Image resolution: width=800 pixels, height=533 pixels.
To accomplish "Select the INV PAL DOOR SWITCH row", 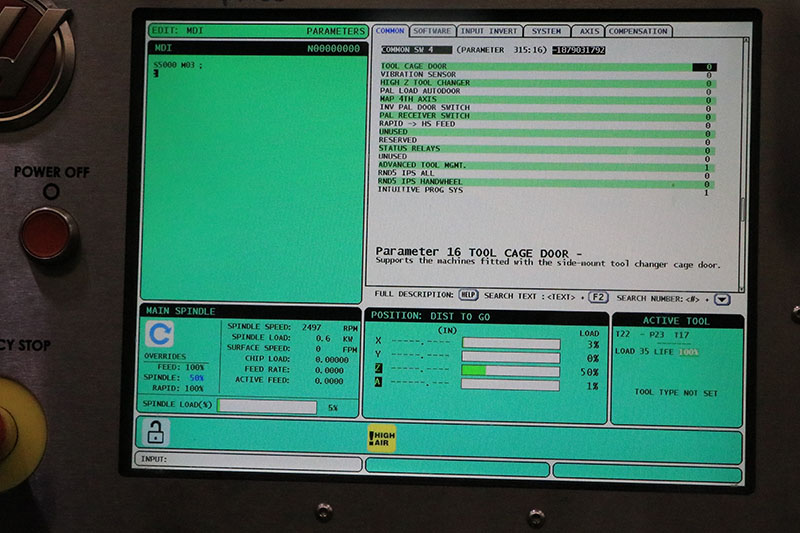I will point(546,108).
